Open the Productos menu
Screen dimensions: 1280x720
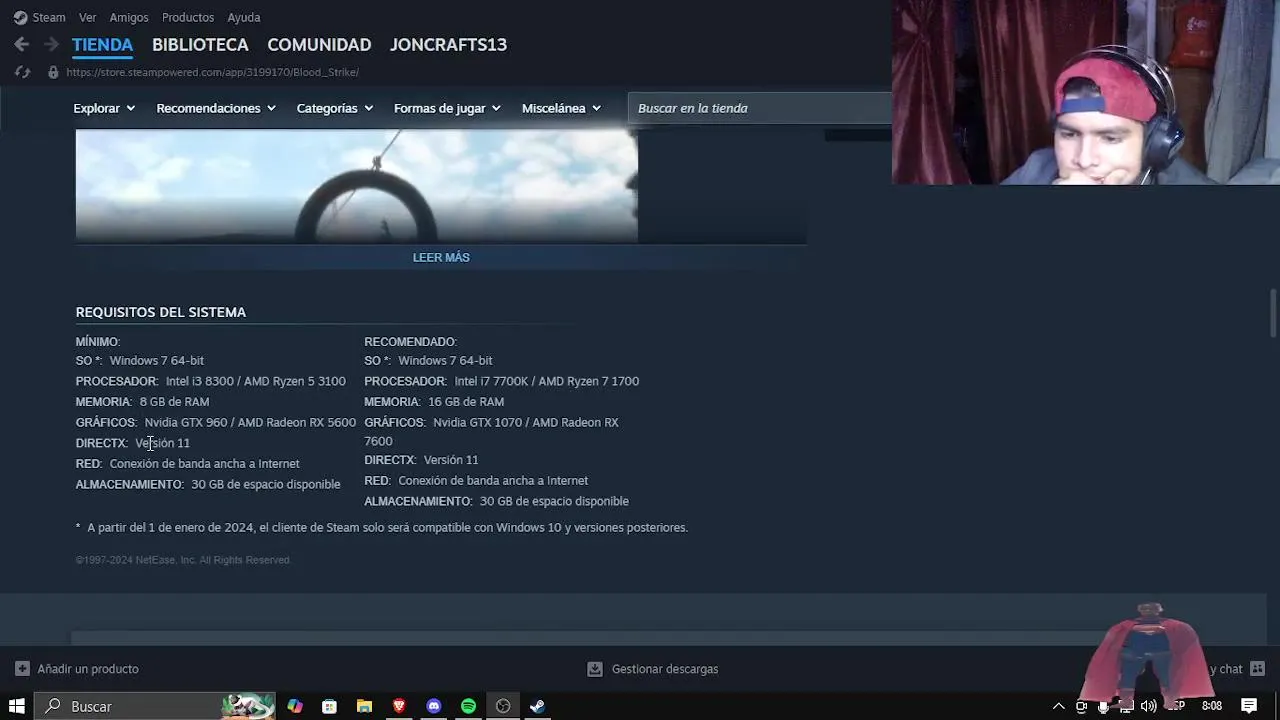(188, 17)
